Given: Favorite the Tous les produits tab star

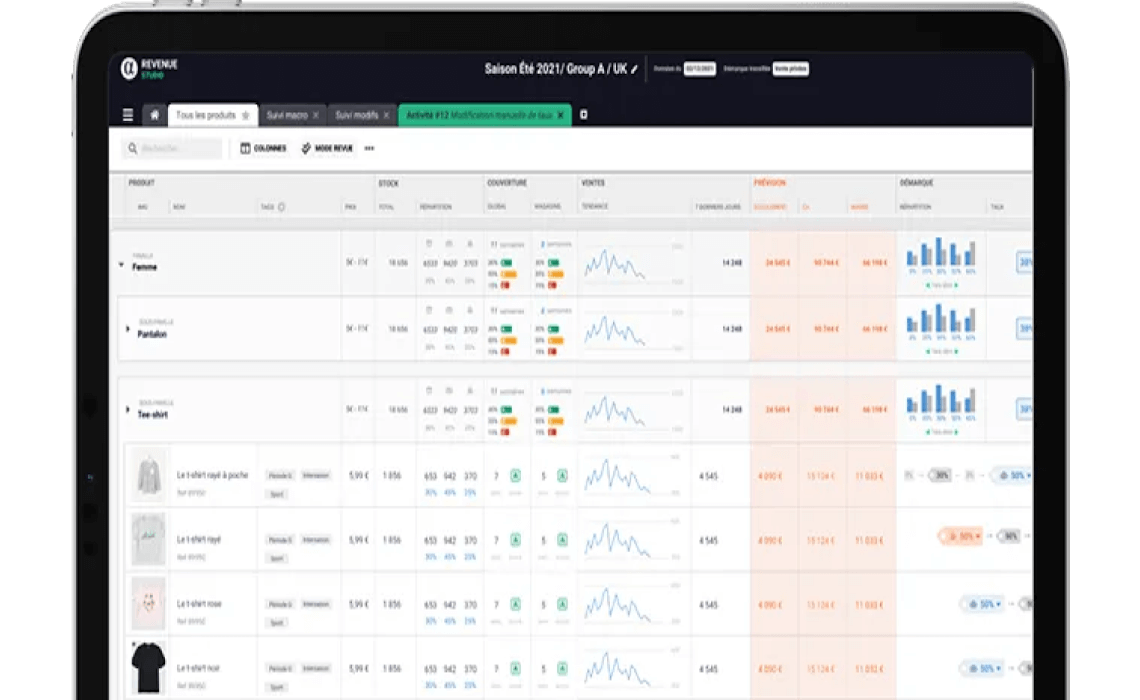Looking at the screenshot, I should coord(246,116).
